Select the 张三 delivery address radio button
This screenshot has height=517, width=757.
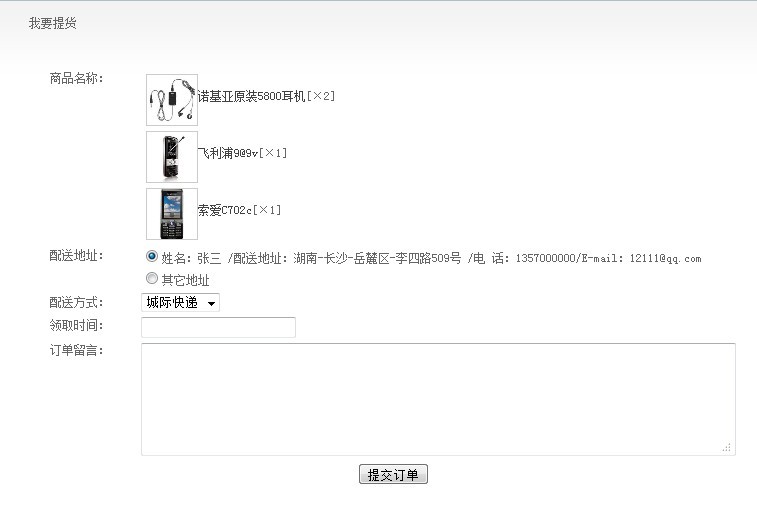coord(152,256)
